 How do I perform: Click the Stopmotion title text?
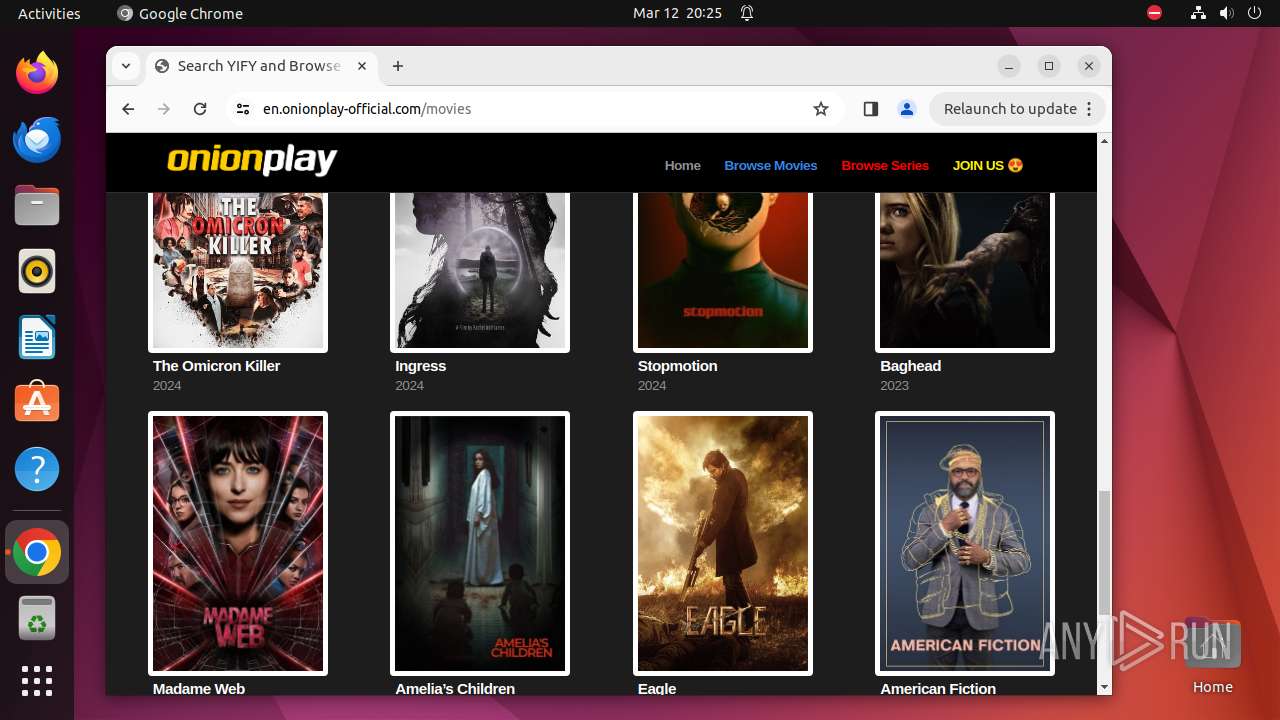click(678, 366)
